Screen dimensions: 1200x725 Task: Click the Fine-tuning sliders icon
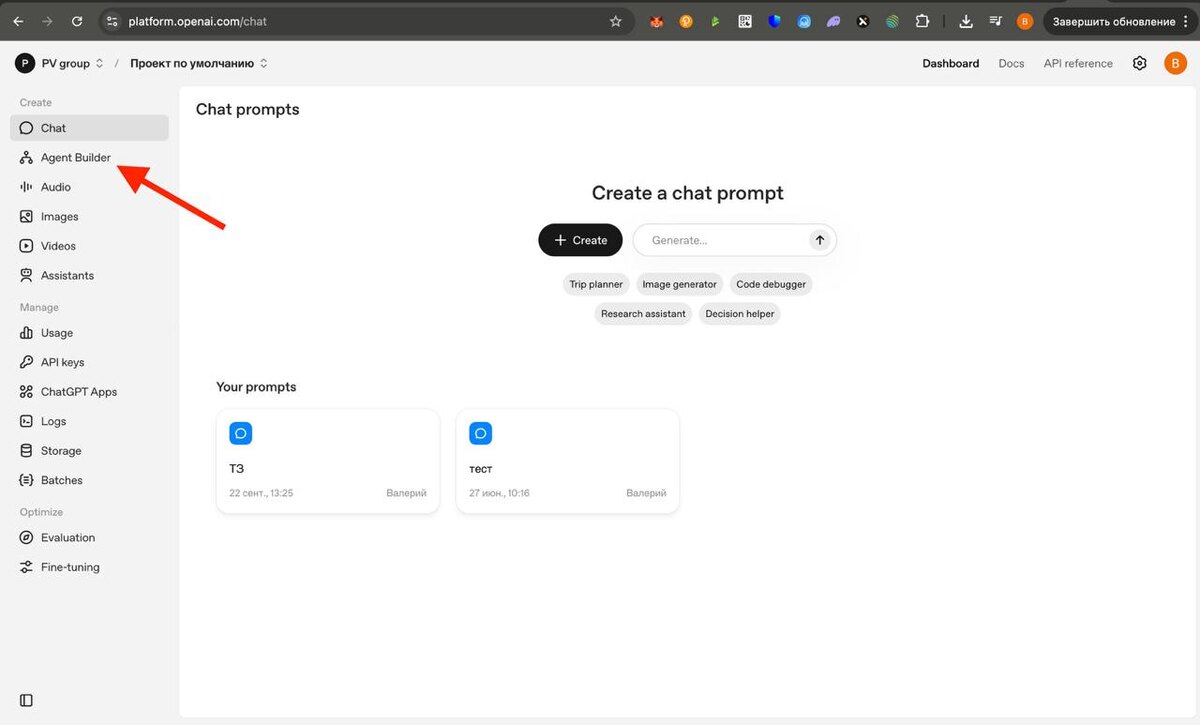(x=27, y=567)
